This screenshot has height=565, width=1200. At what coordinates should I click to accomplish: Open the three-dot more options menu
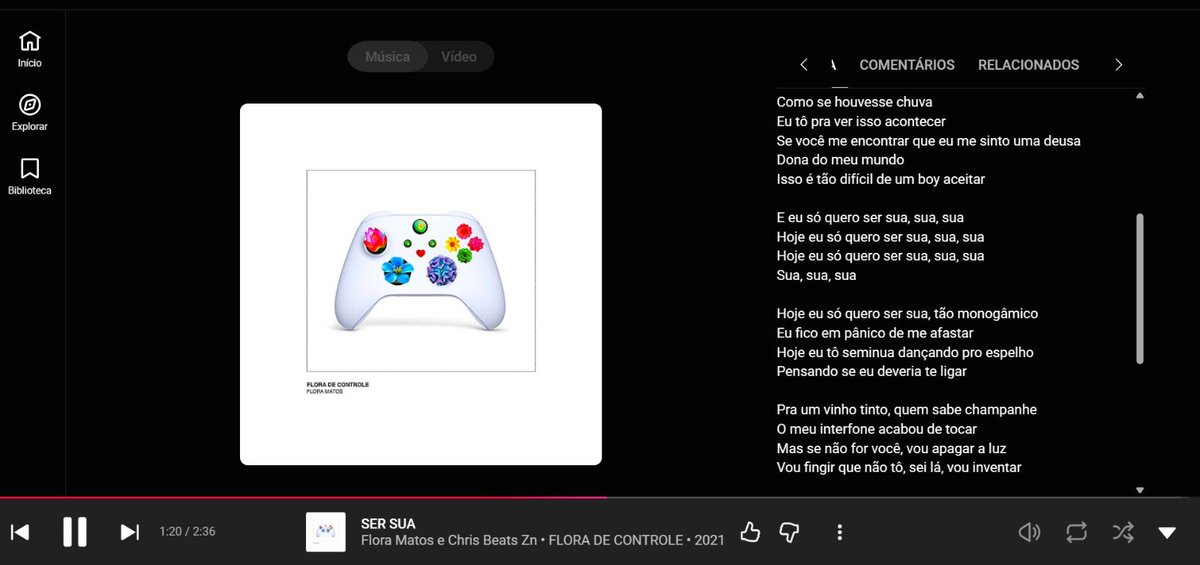tap(840, 532)
